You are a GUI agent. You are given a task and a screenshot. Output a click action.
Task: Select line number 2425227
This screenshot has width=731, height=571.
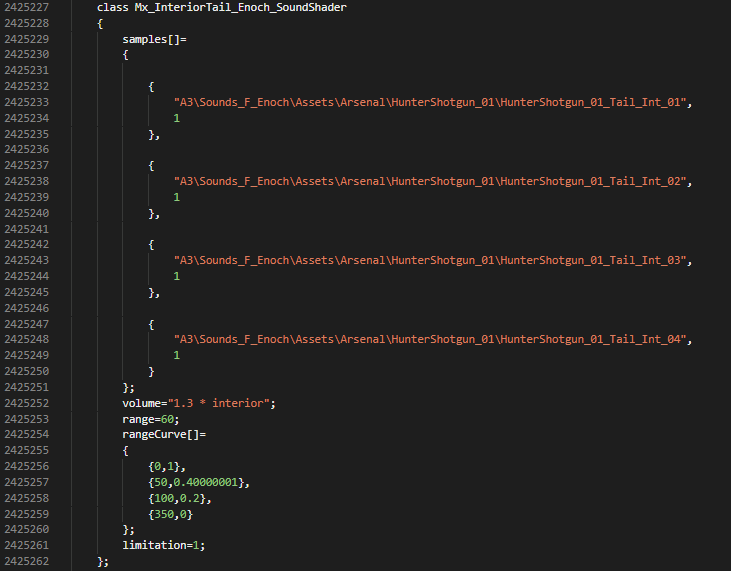pyautogui.click(x=27, y=7)
